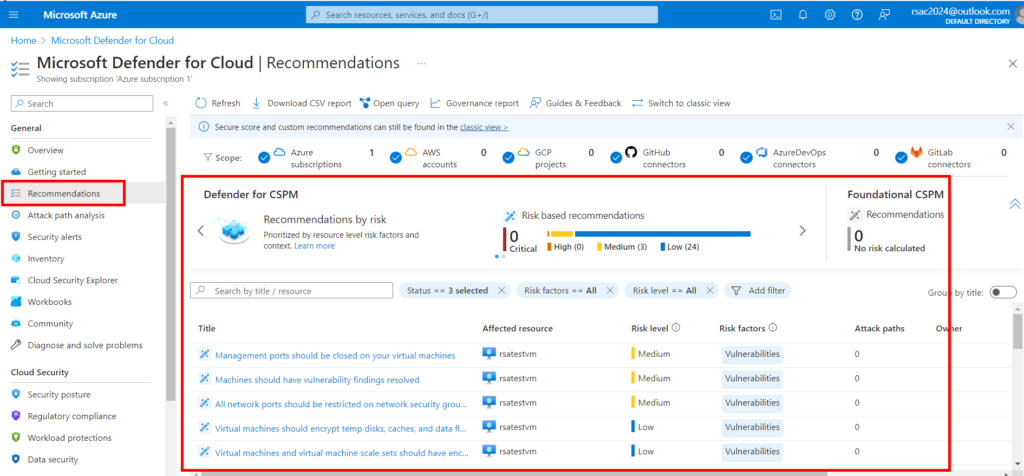Click Security posture shield icon
Viewport: 1024px width, 476px height.
point(16,394)
